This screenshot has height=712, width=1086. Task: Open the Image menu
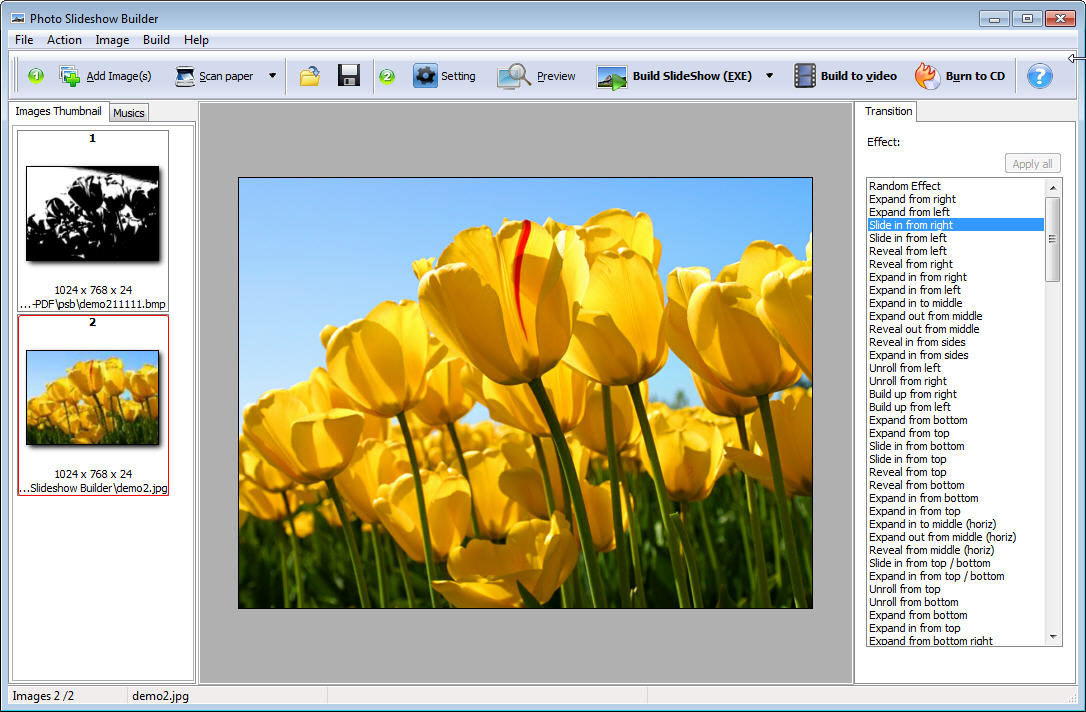pos(112,40)
